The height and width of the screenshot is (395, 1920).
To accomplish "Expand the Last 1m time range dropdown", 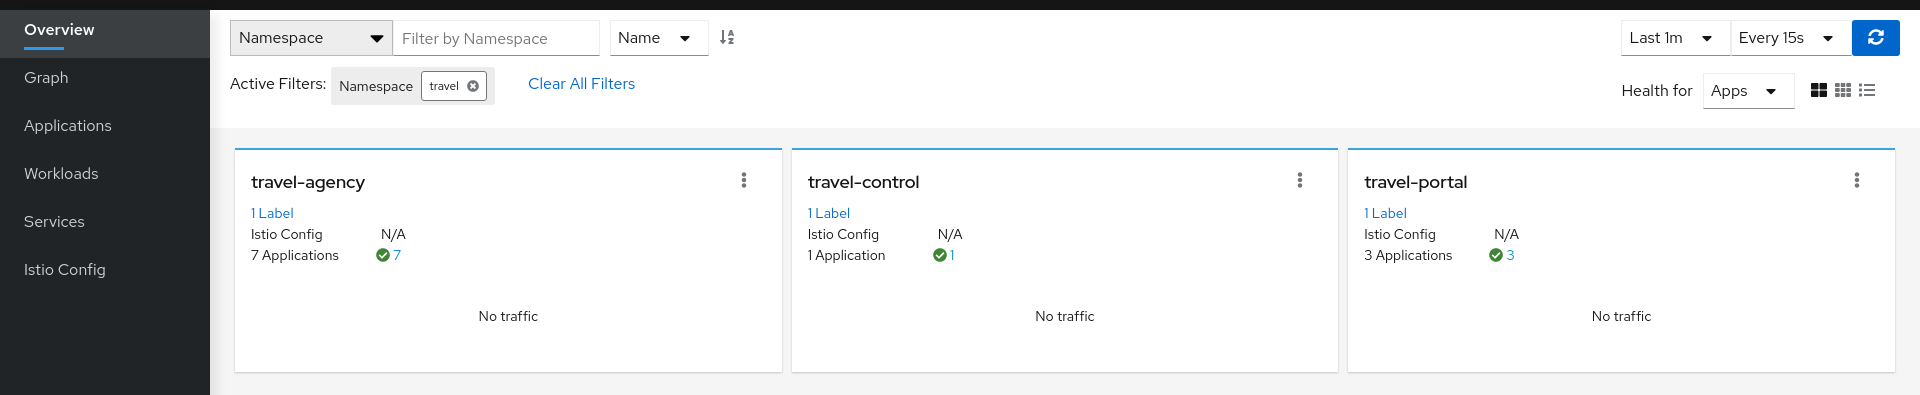I will pos(1676,38).
